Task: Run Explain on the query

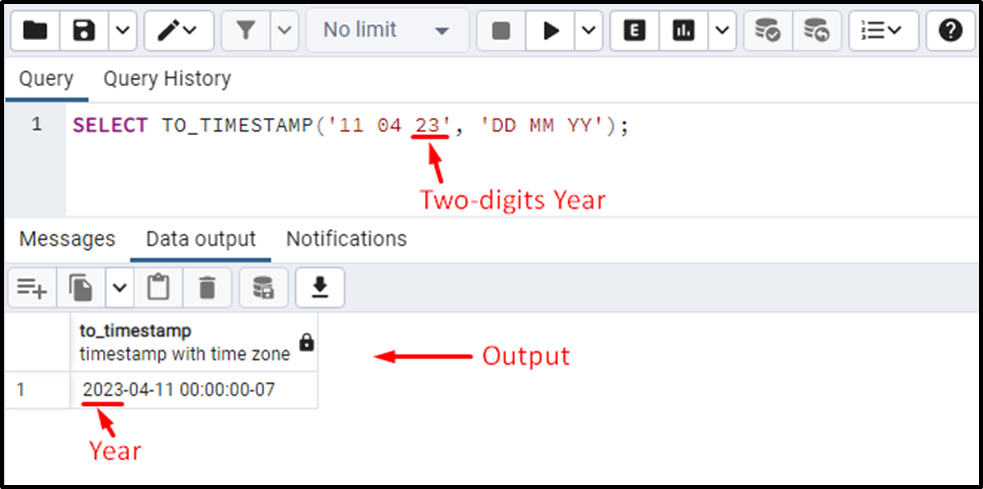Action: click(634, 30)
